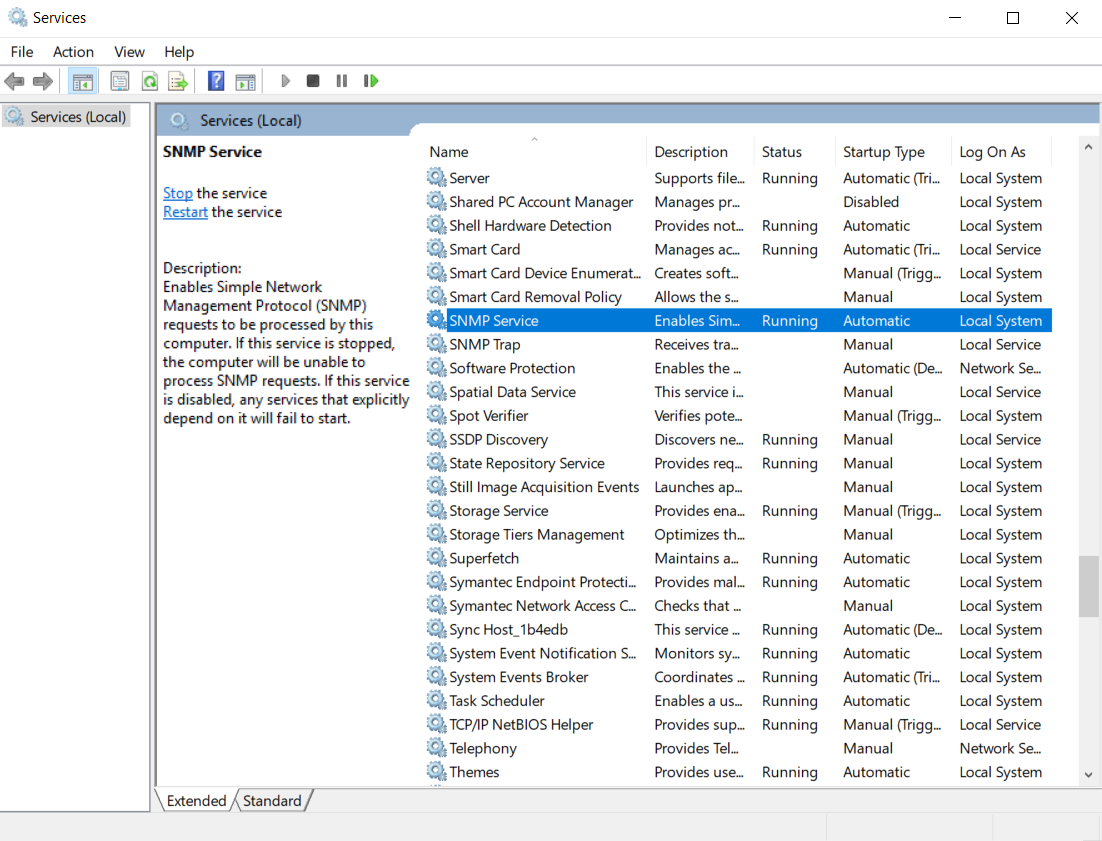Viewport: 1102px width, 841px height.
Task: Switch to the Standard tab
Action: click(272, 800)
